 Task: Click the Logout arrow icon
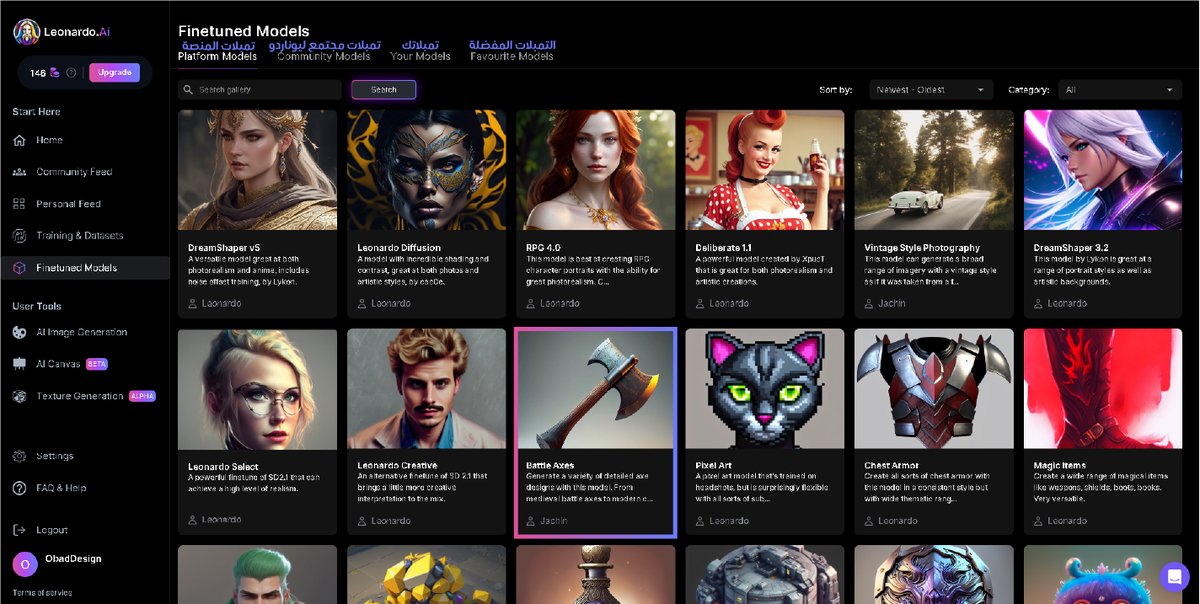[x=19, y=530]
